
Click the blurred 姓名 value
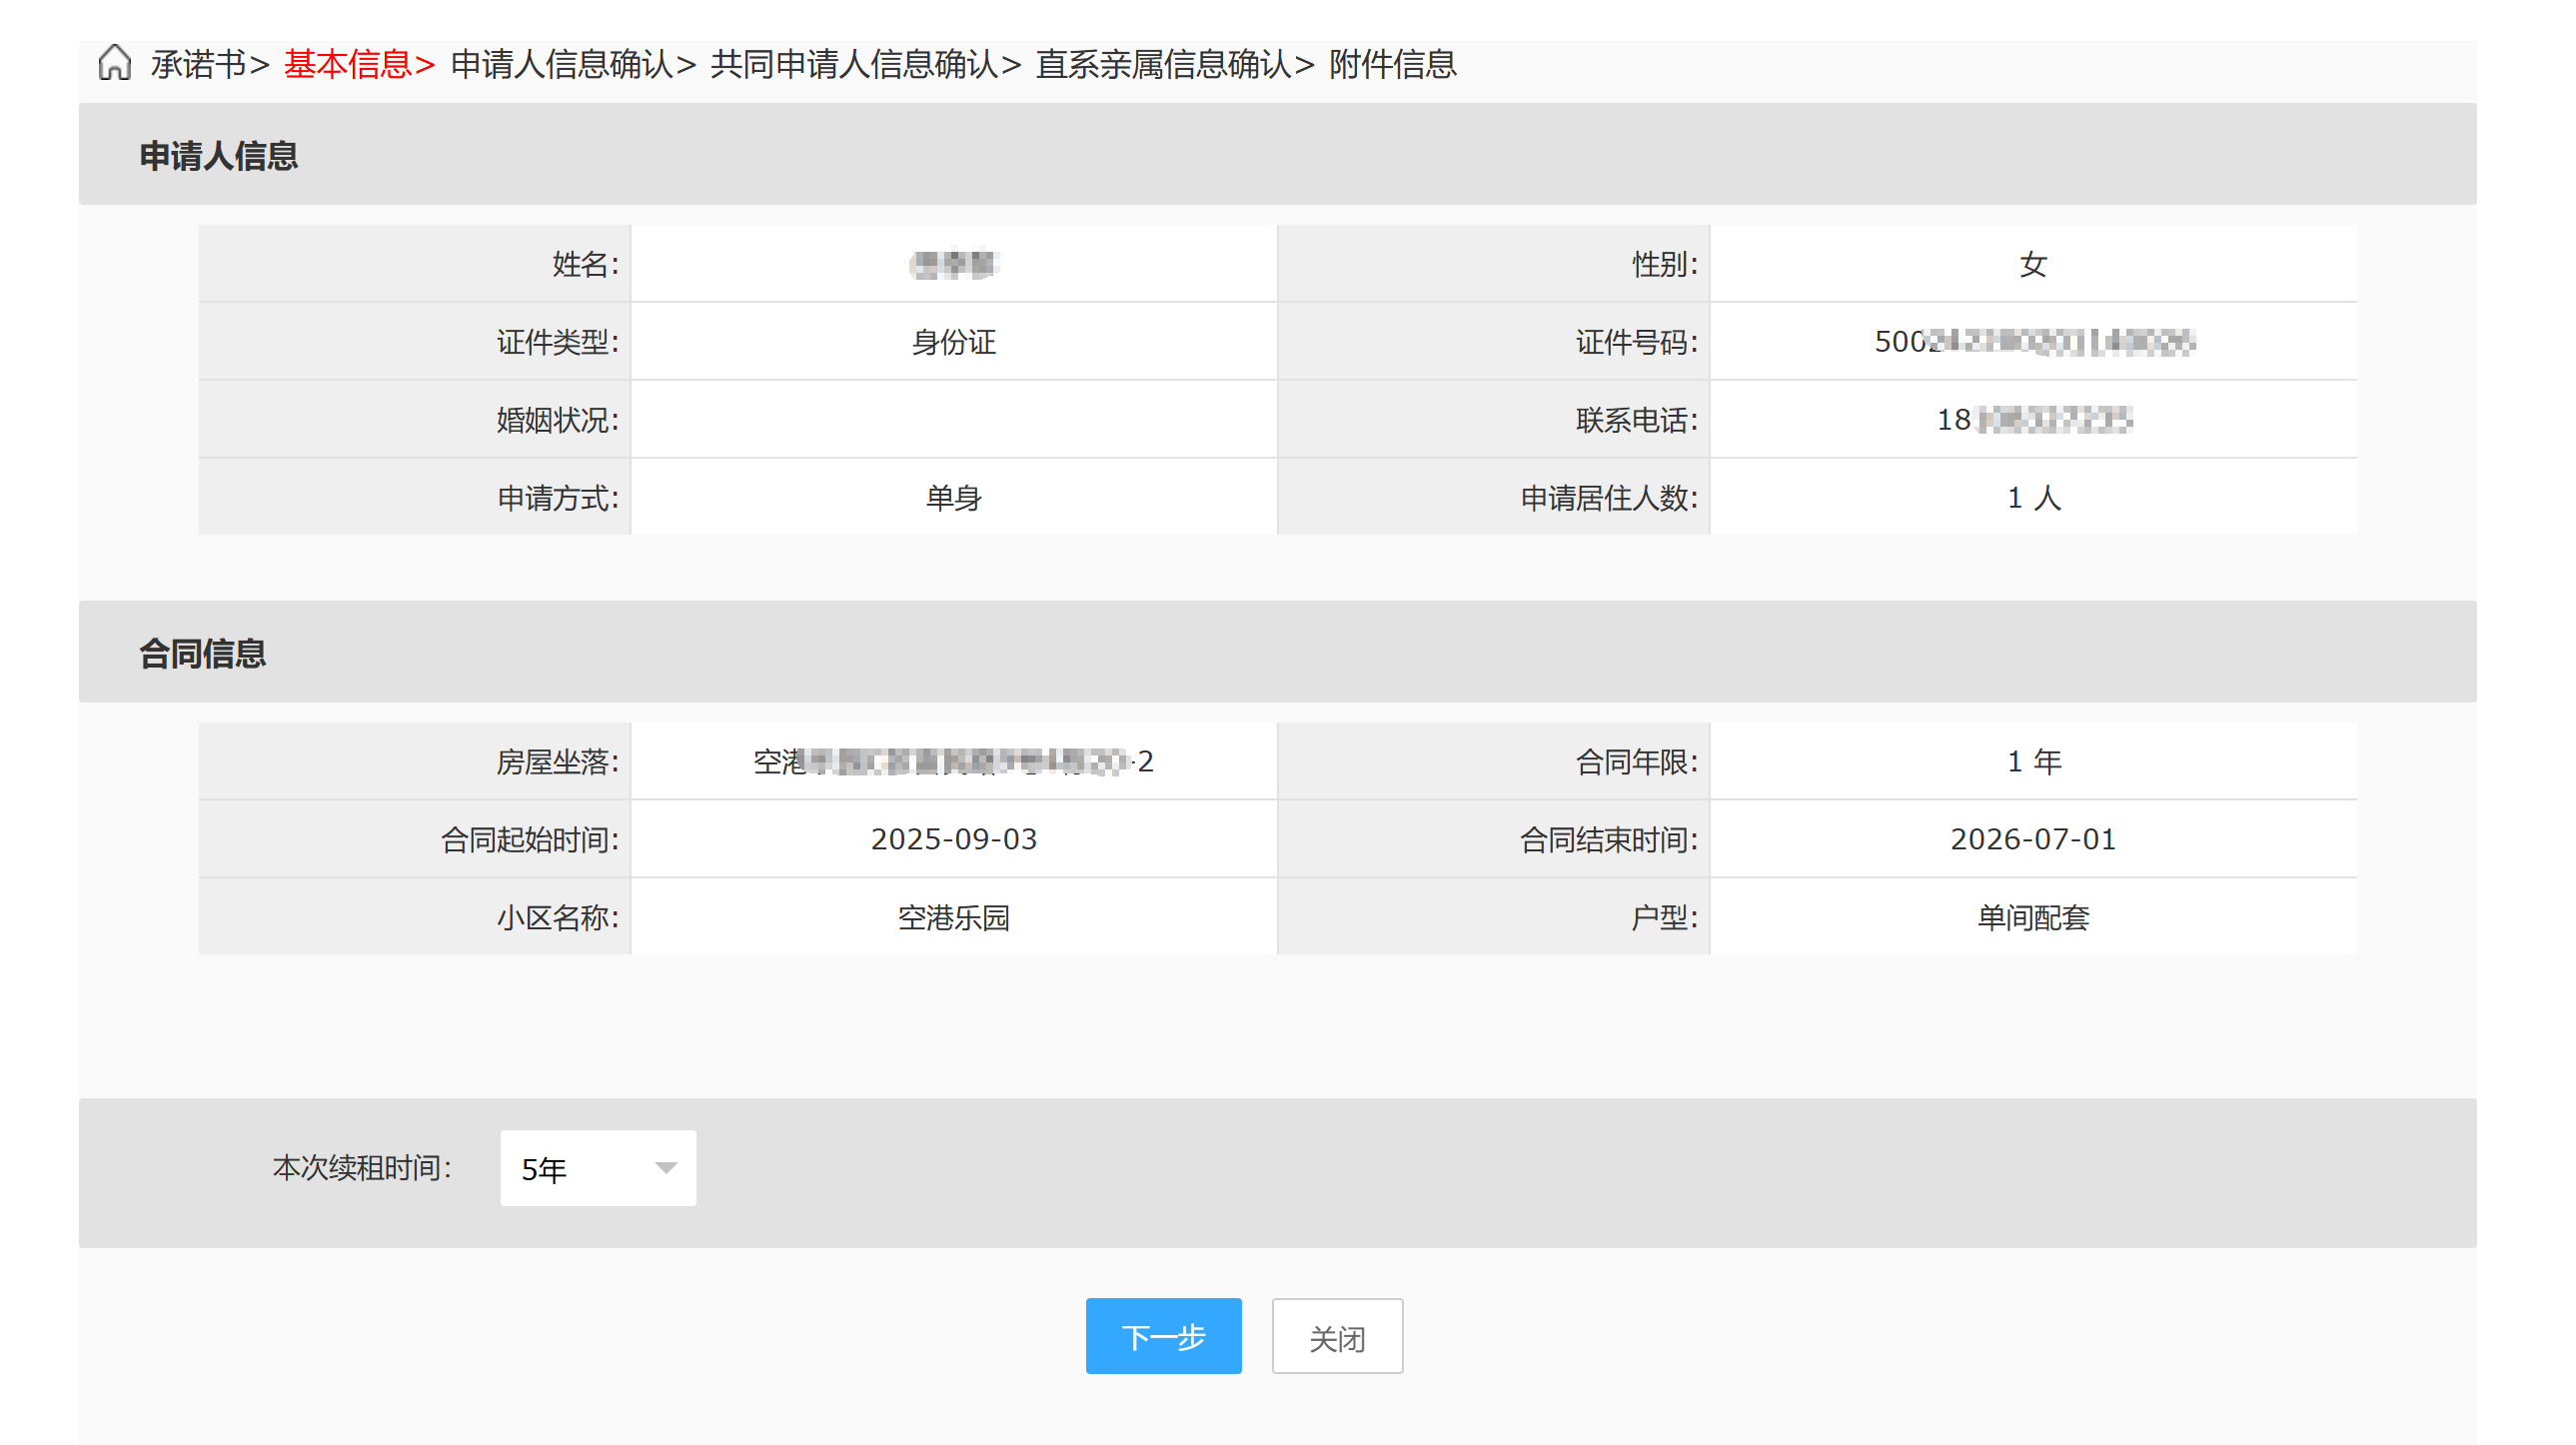point(954,264)
